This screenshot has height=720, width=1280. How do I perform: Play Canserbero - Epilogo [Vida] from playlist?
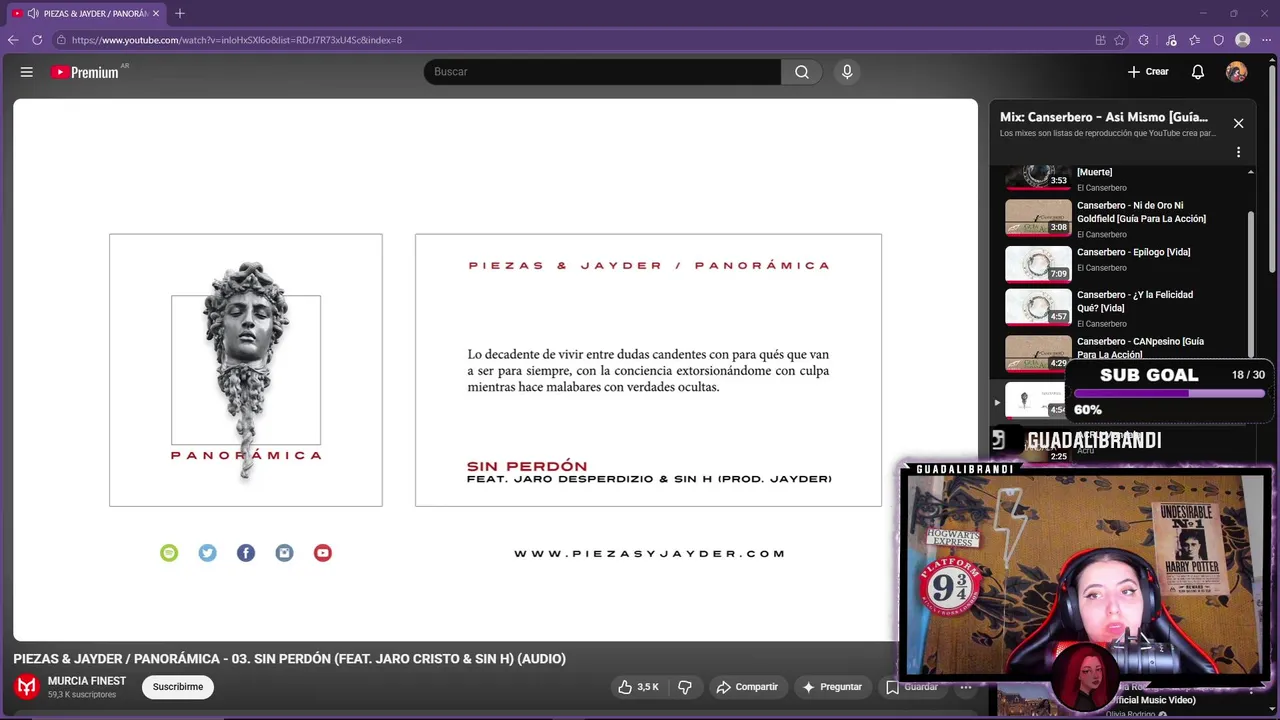click(1133, 252)
